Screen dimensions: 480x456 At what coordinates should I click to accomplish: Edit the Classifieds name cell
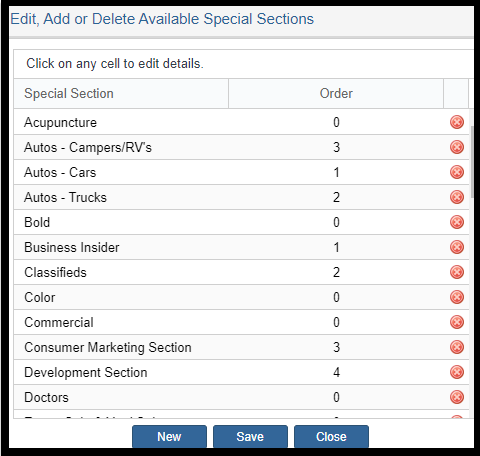click(x=121, y=272)
